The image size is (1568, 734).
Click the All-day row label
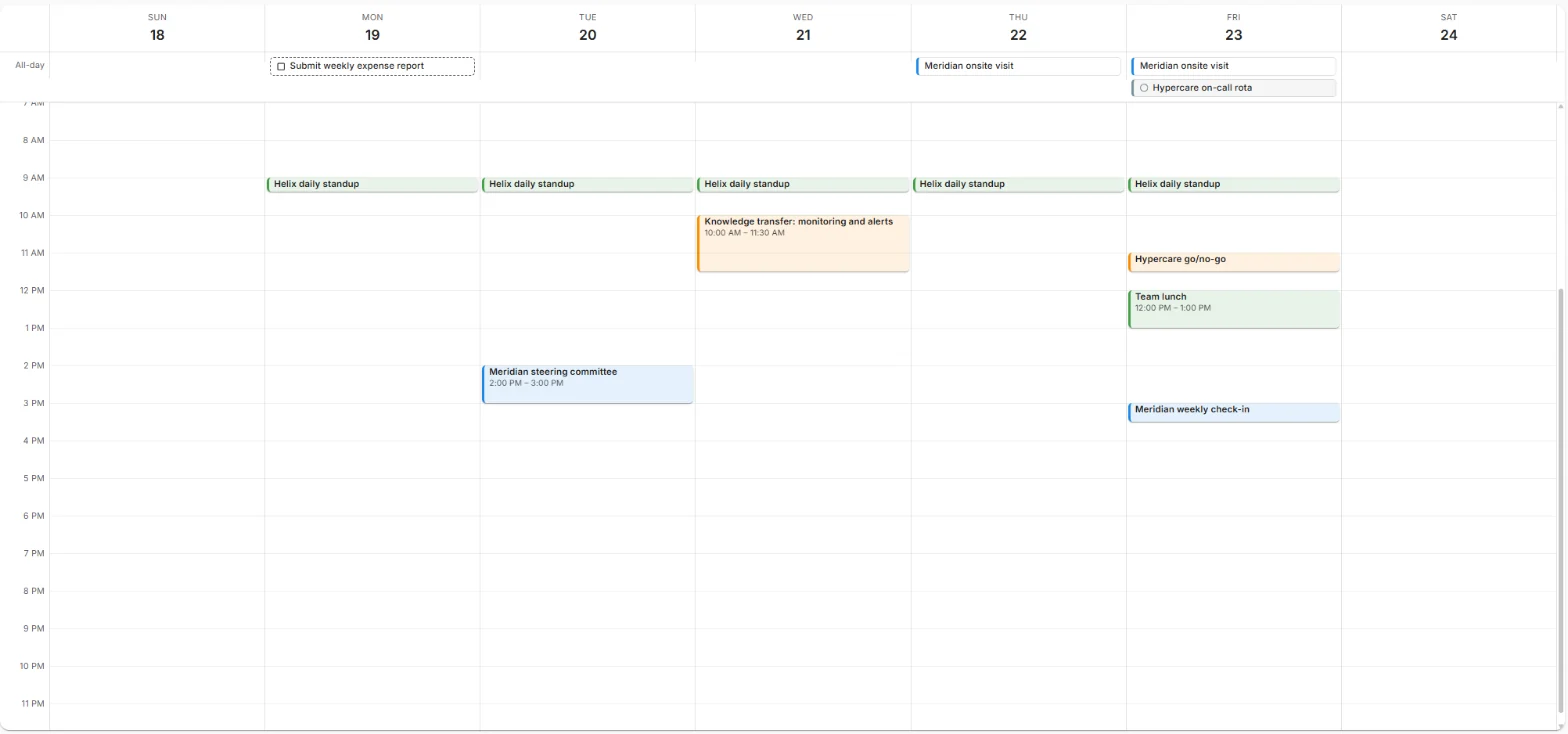[29, 66]
